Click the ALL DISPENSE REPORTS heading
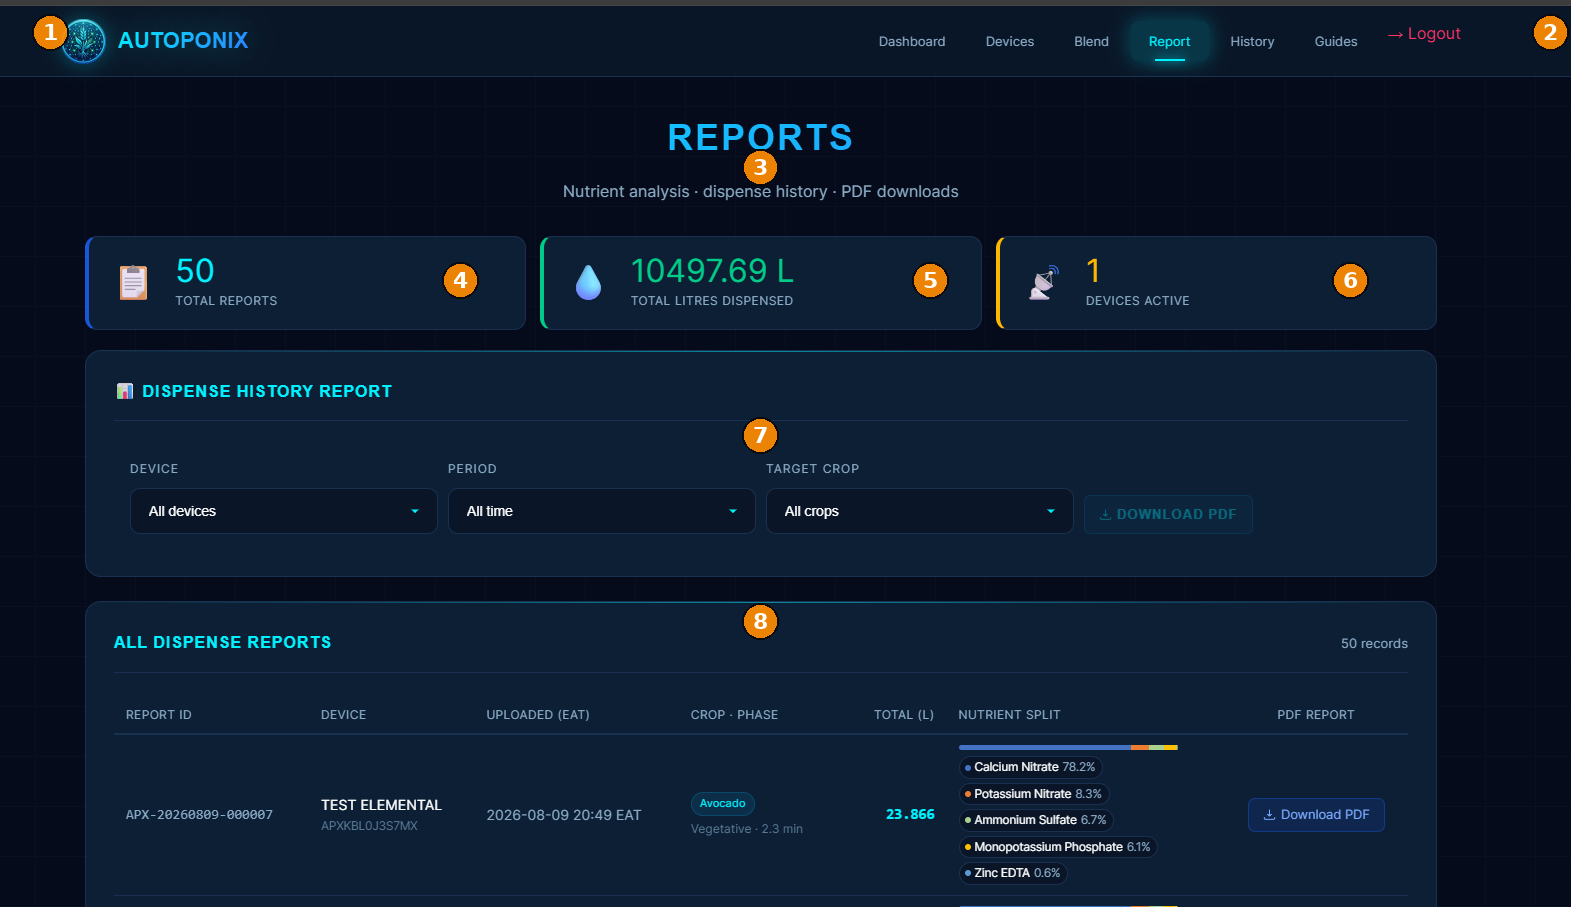The image size is (1571, 907). pos(222,642)
